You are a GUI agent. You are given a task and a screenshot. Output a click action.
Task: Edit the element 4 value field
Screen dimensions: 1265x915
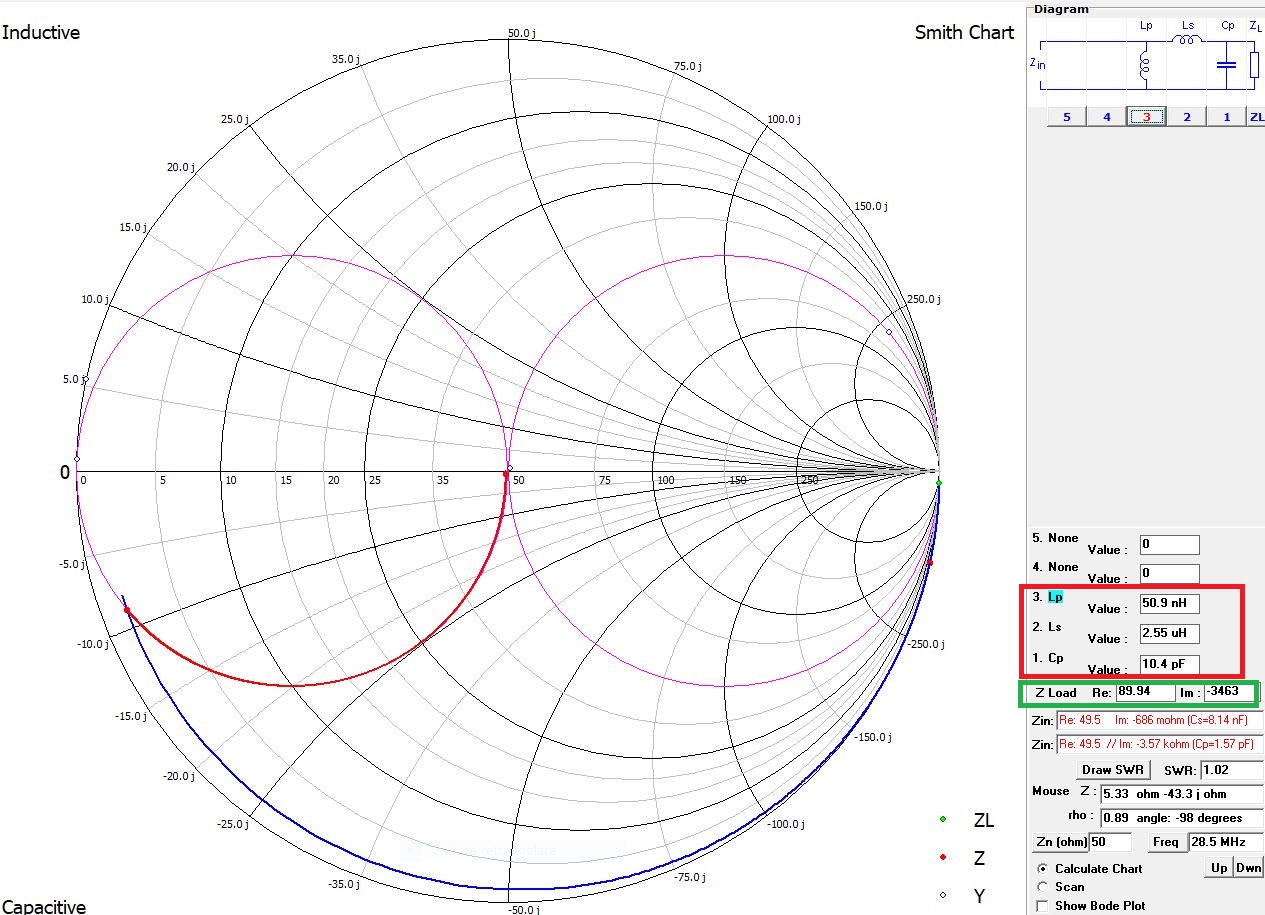click(x=1169, y=574)
